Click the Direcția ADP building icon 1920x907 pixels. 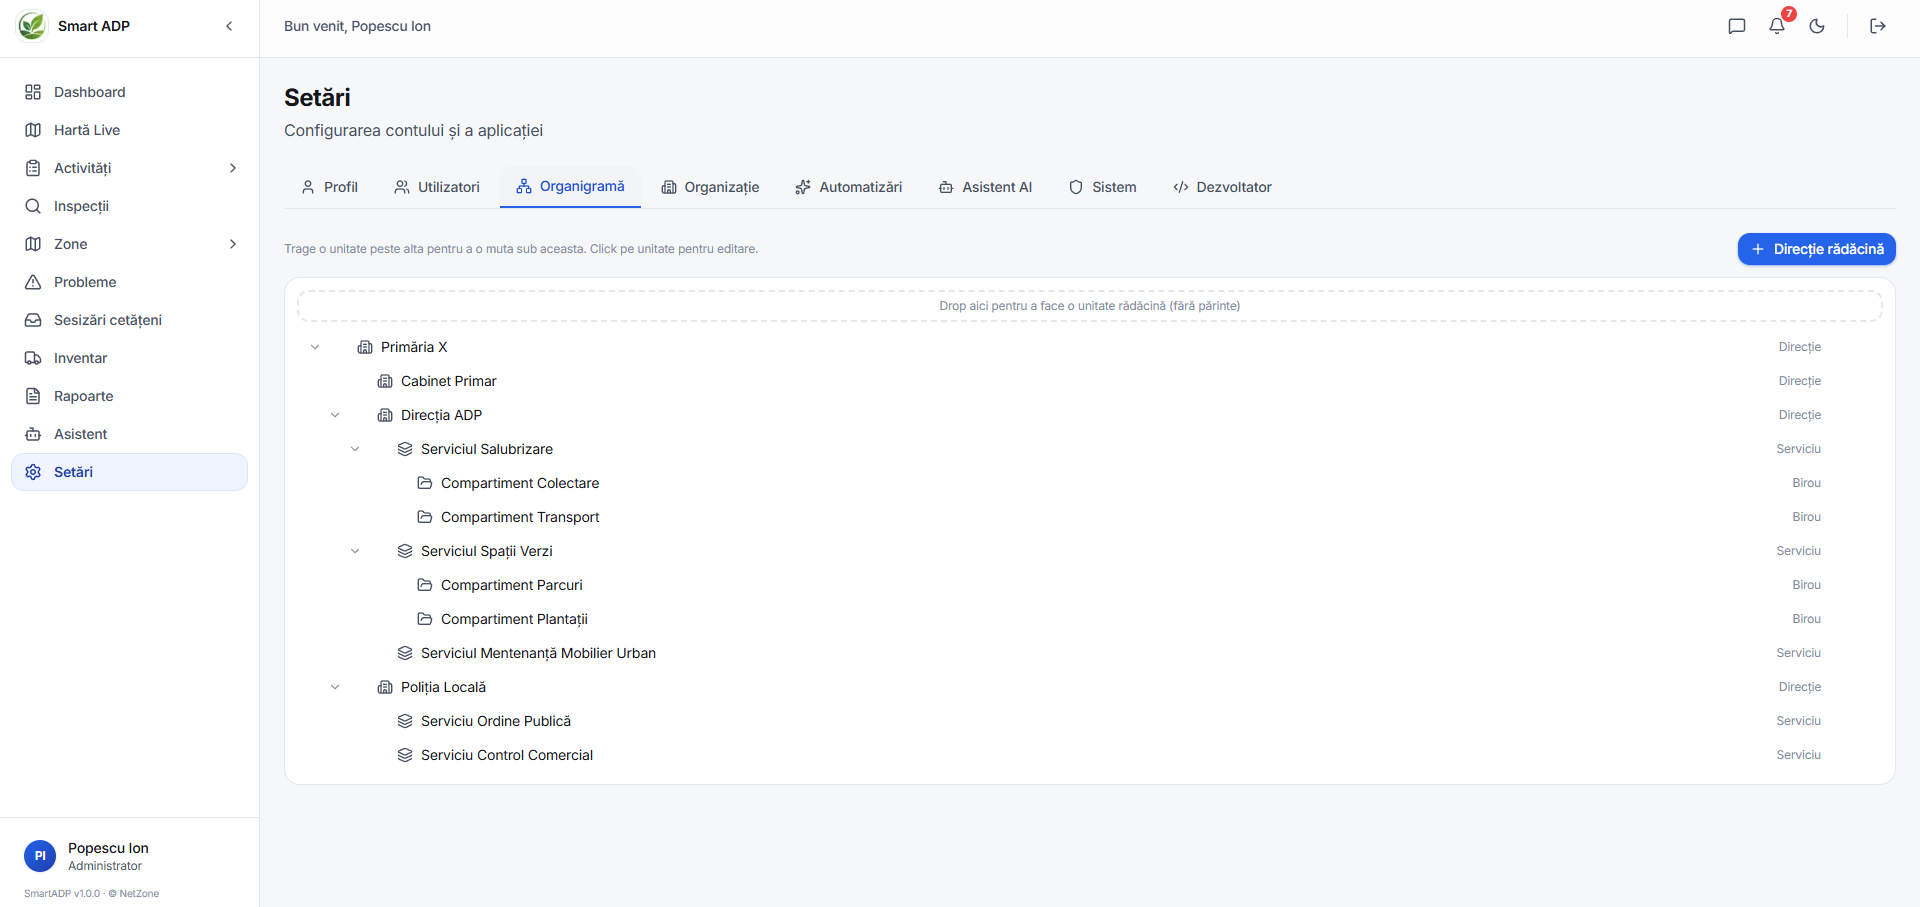[x=385, y=415]
